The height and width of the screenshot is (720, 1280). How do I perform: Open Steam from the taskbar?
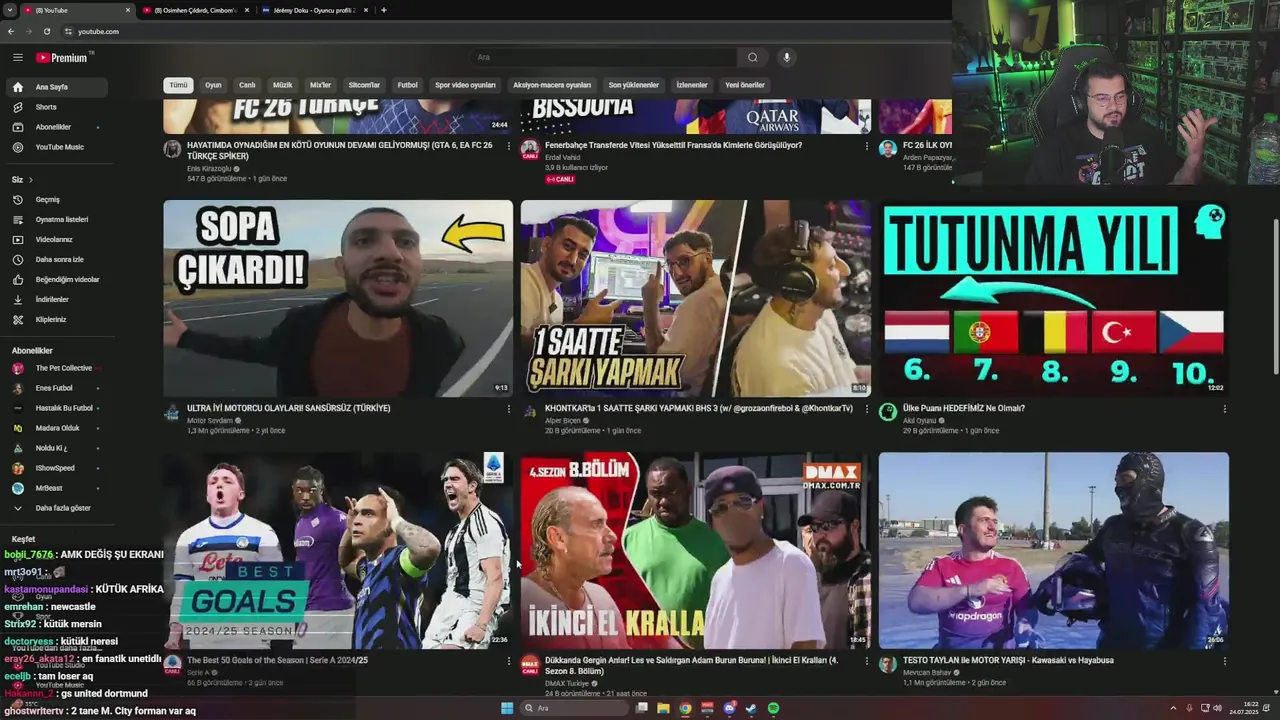pos(751,708)
